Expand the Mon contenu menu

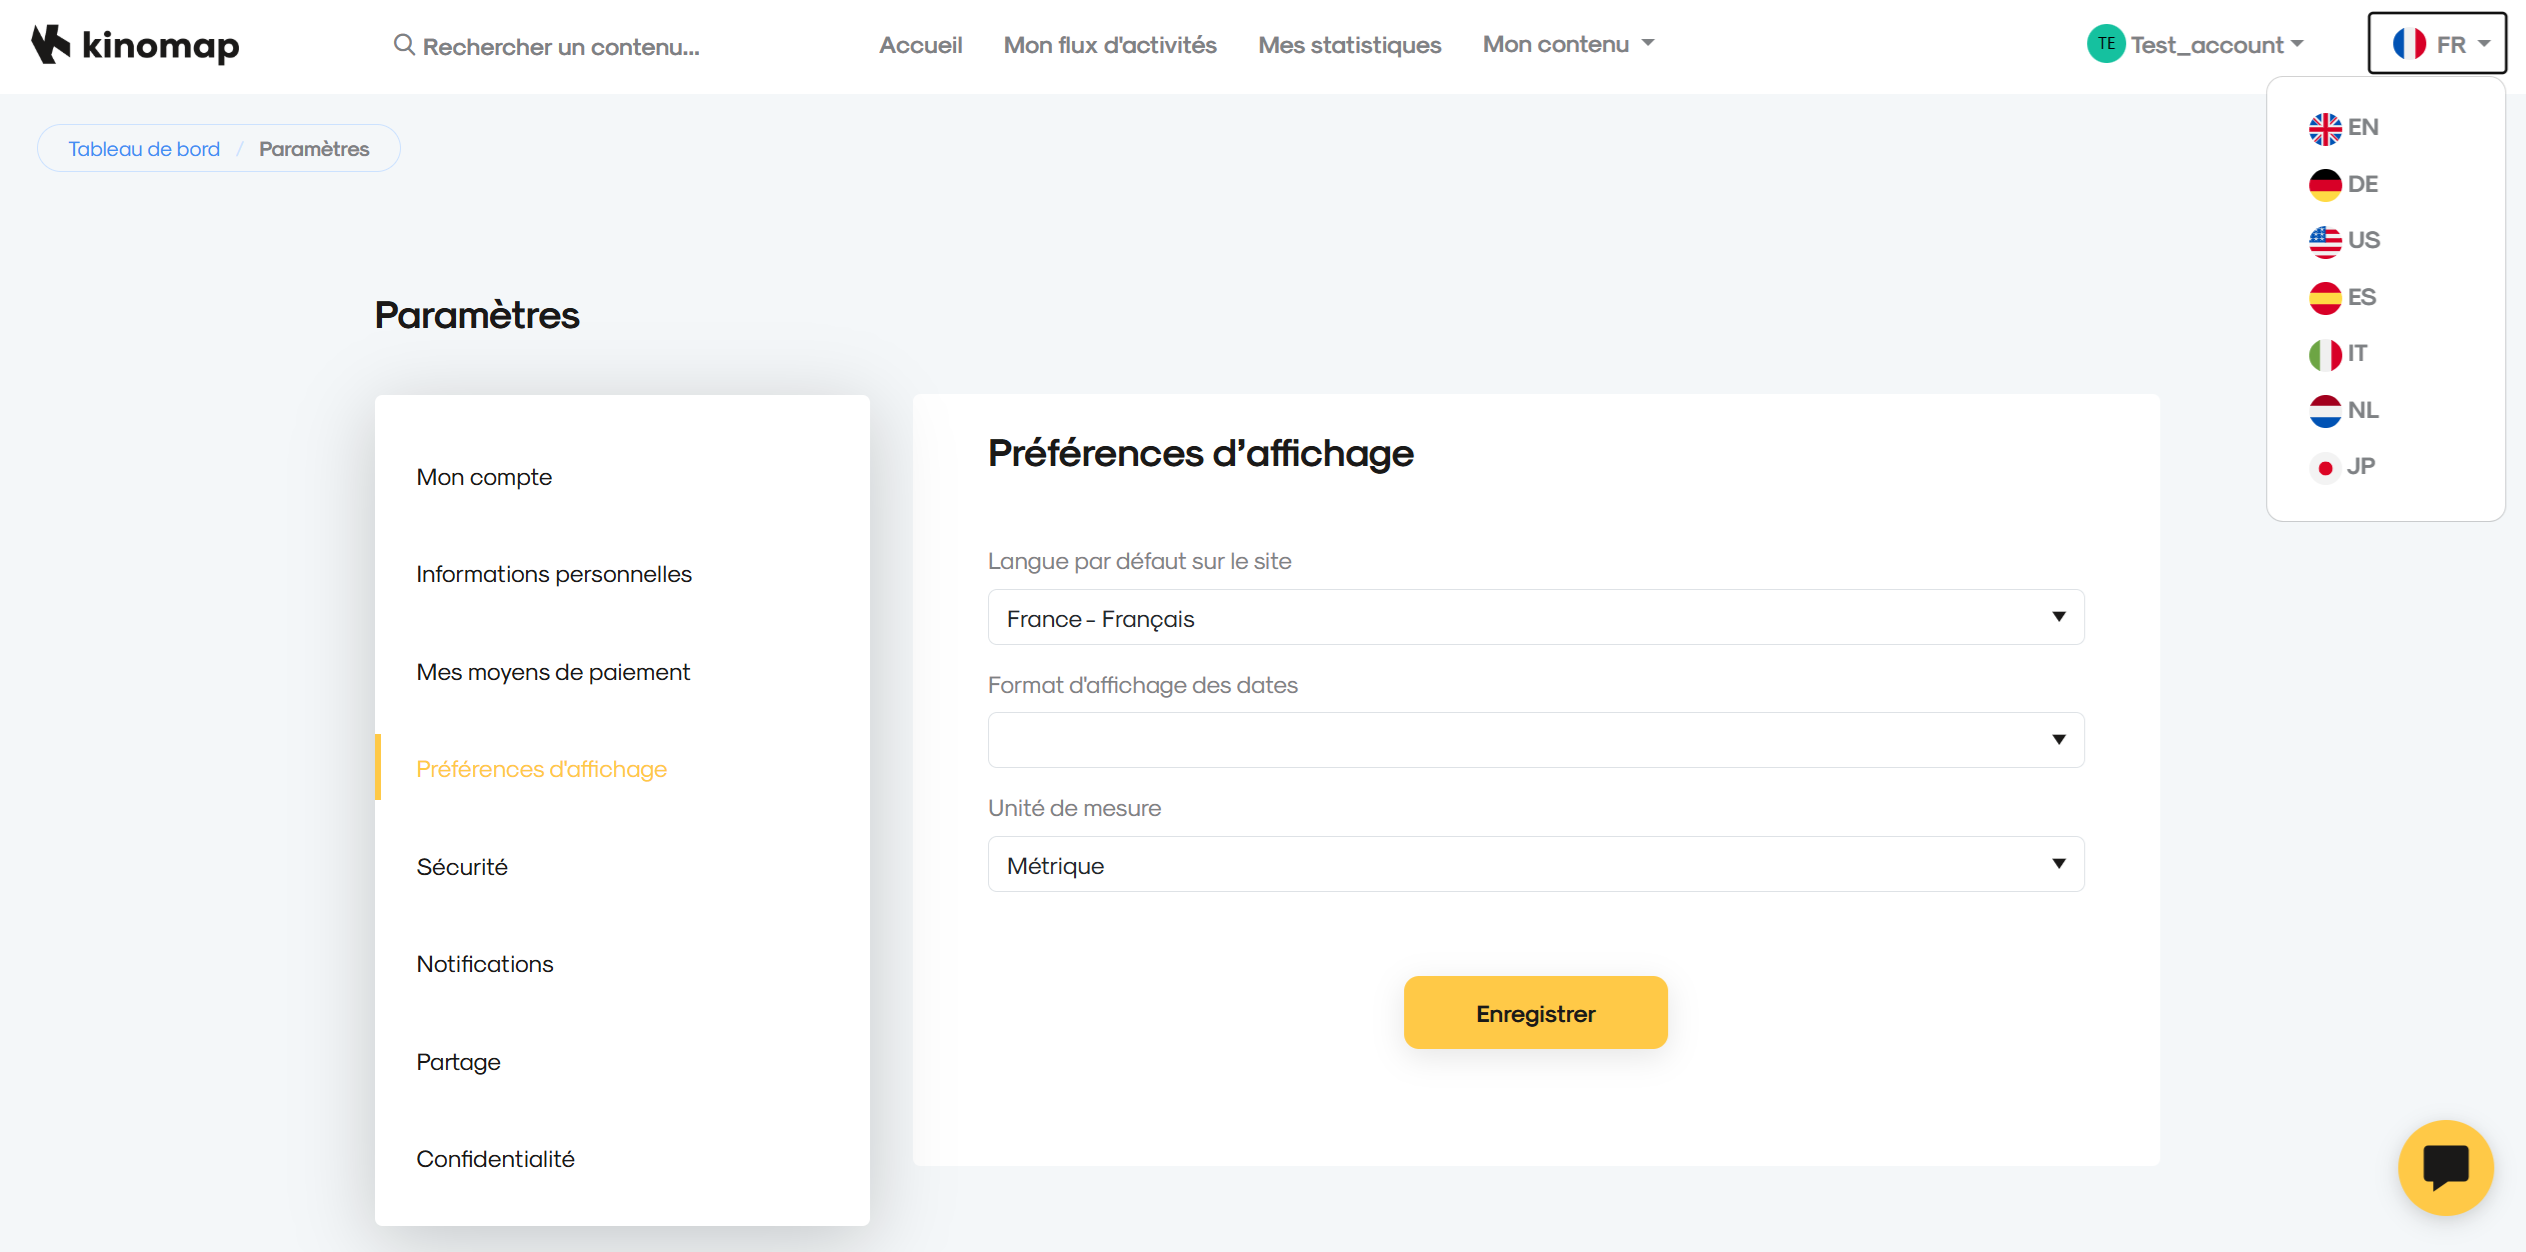coord(1568,44)
